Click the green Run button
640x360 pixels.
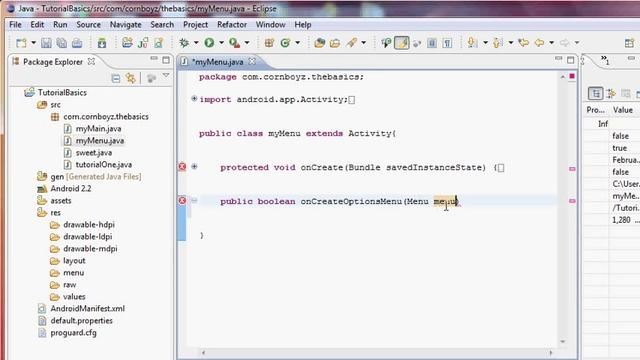[x=209, y=42]
